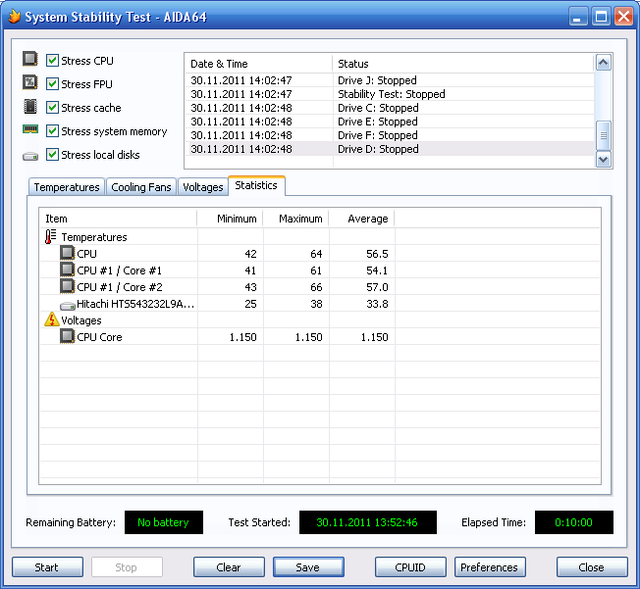Switch to the Temperatures tab

pyautogui.click(x=67, y=187)
